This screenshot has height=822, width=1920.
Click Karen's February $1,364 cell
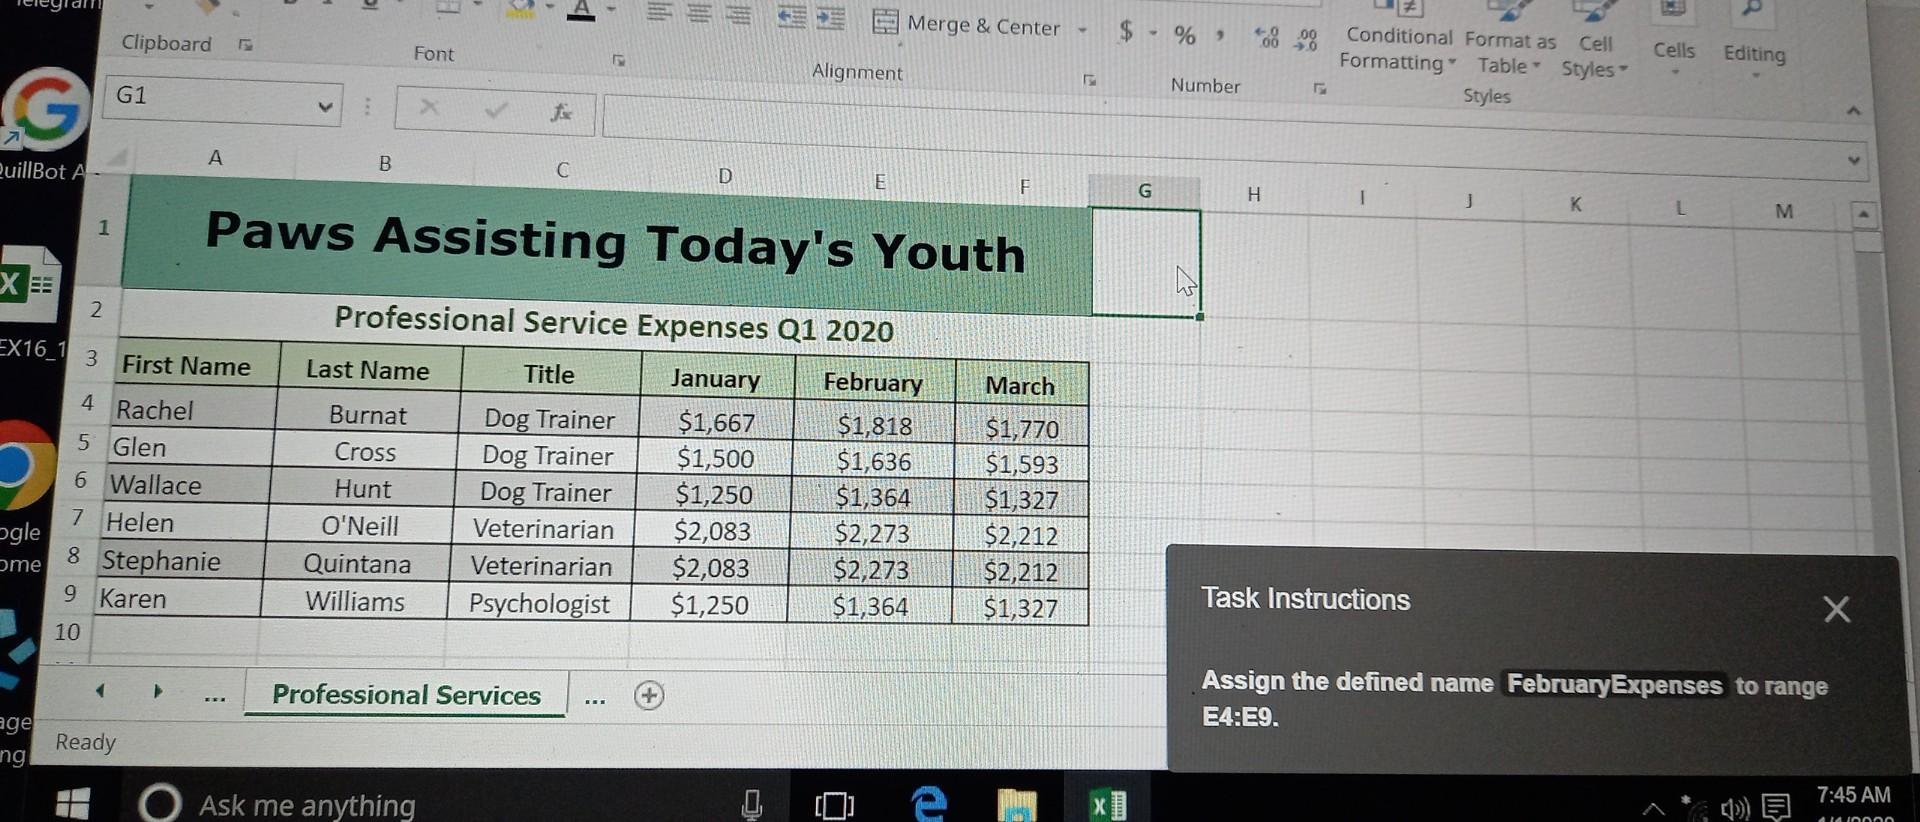[x=870, y=606]
